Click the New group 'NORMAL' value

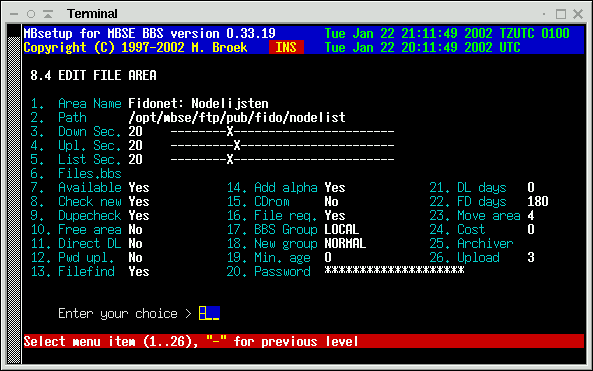point(345,244)
